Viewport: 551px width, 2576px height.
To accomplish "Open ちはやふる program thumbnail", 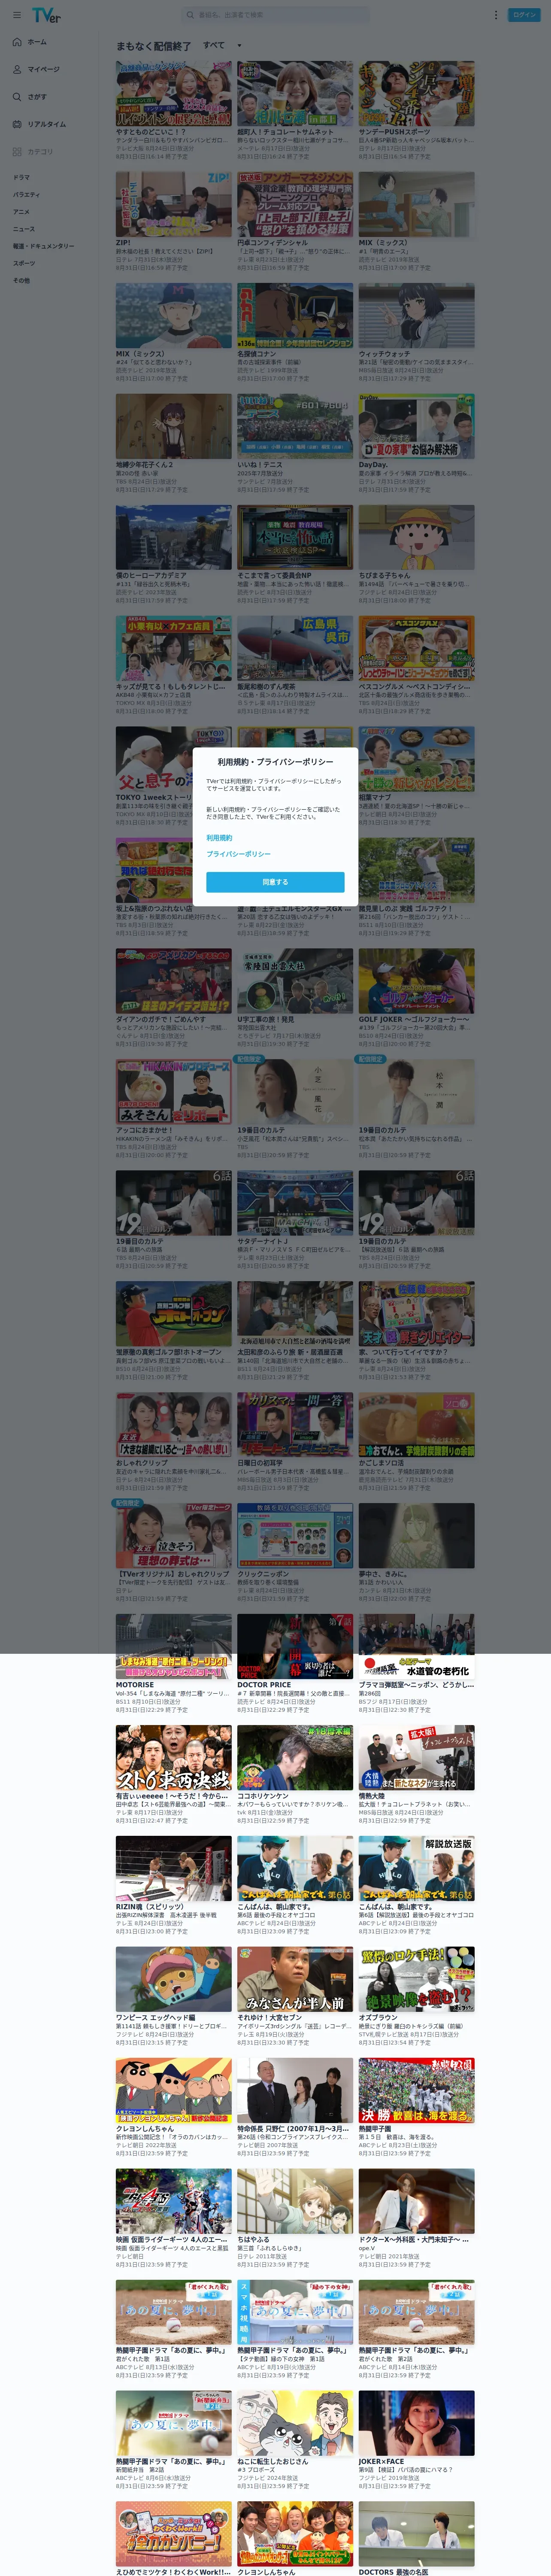I will click(295, 2201).
